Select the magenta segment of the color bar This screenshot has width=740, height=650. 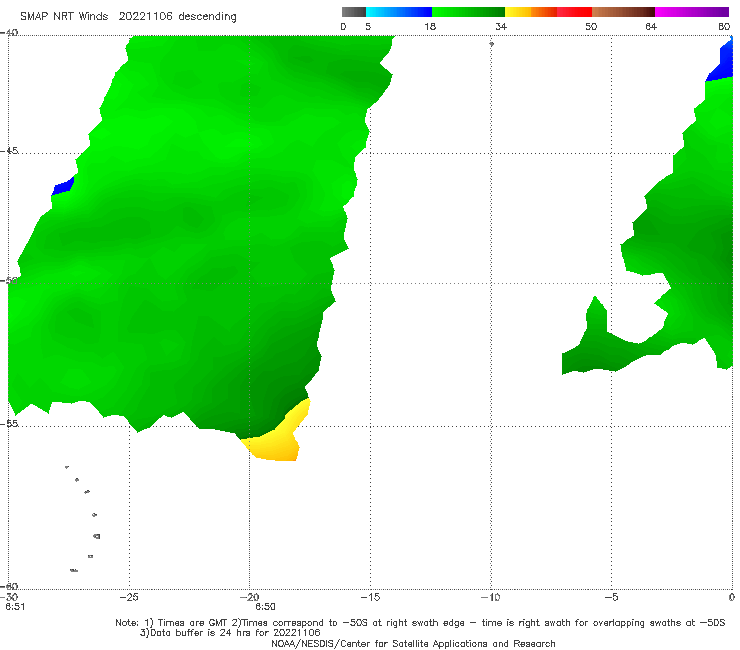(x=692, y=12)
